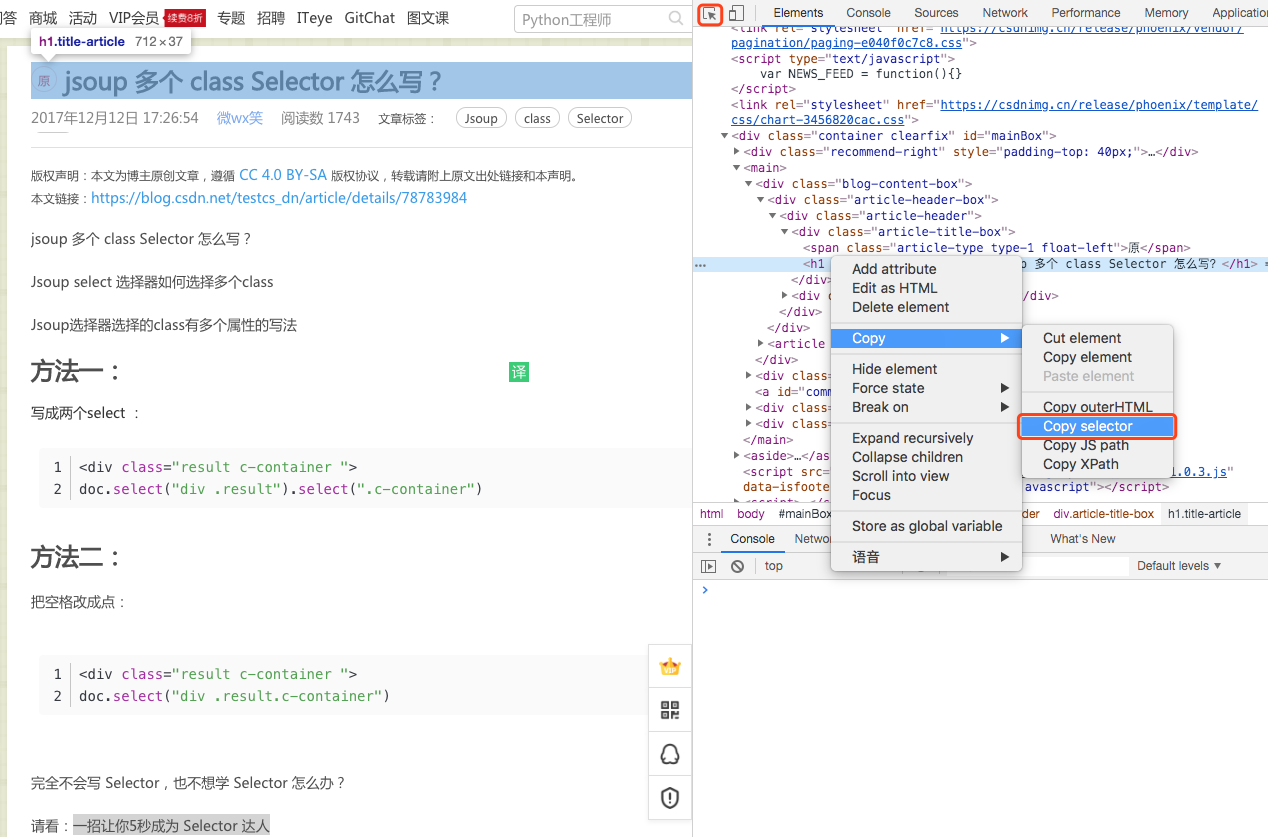Clear the console with the ban icon
Image resolution: width=1268 pixels, height=837 pixels.
(x=737, y=566)
